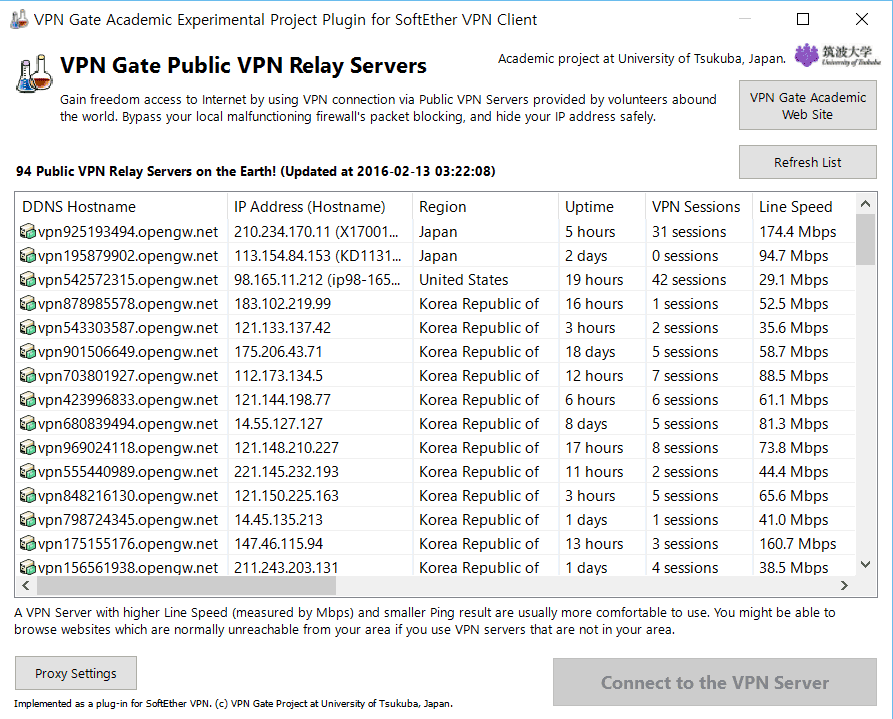Click the server icon for vpn925193494.opengw.net
The image size is (893, 719).
click(28, 232)
